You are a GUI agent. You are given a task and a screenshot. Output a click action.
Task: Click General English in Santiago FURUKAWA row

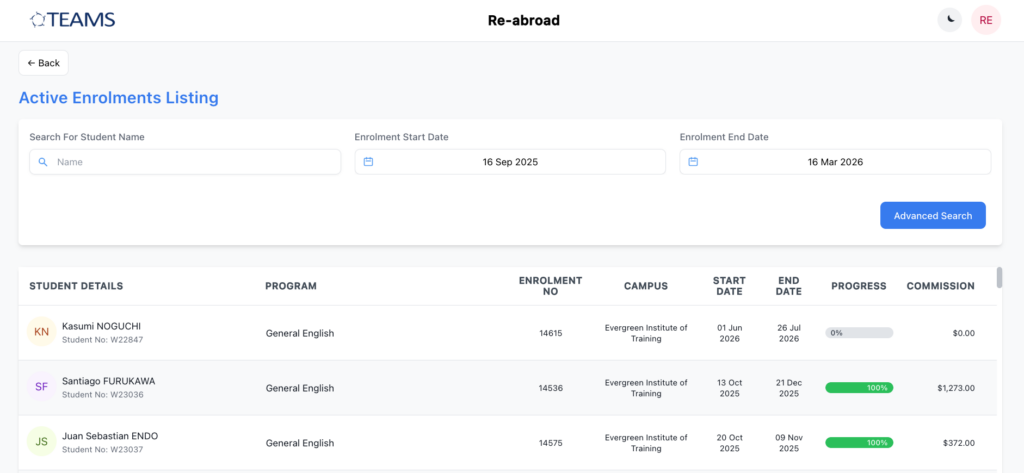(x=300, y=388)
